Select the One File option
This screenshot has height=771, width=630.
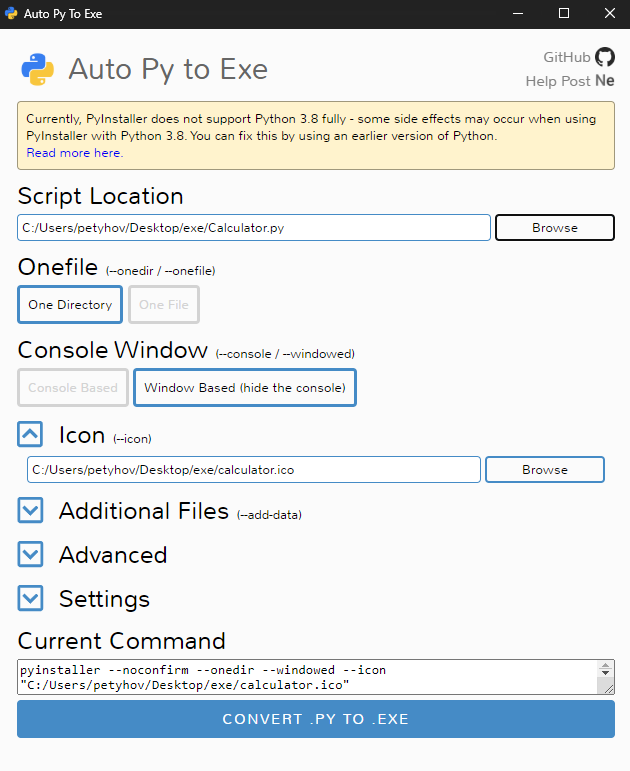[x=164, y=305]
